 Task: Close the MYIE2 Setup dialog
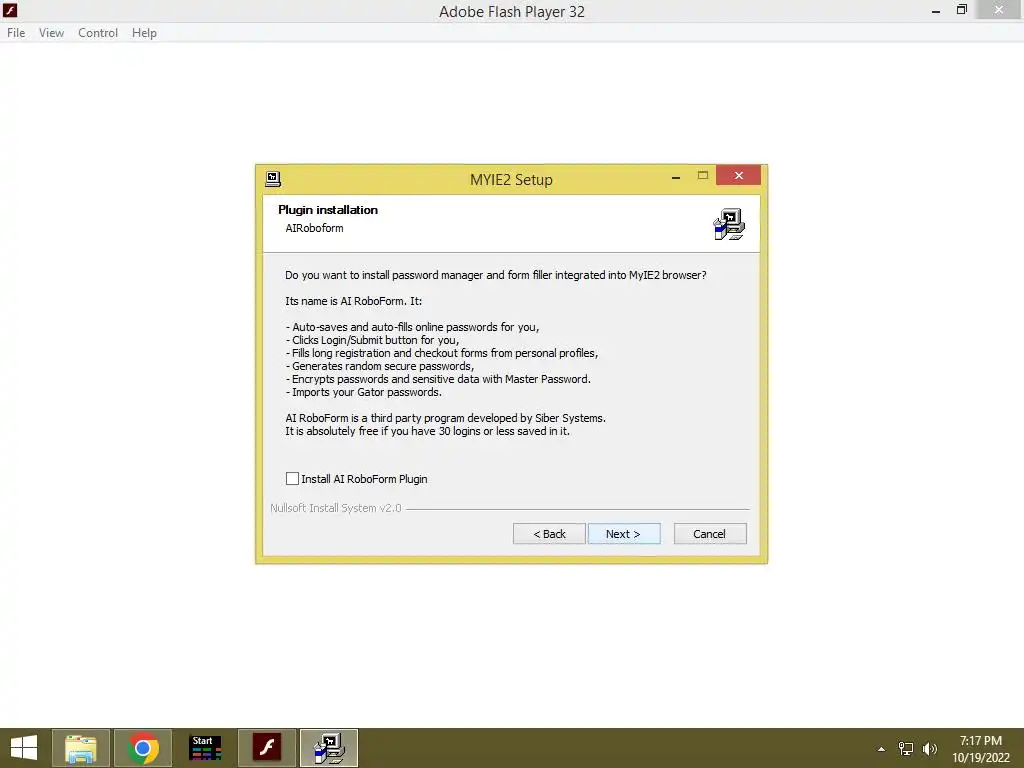739,175
